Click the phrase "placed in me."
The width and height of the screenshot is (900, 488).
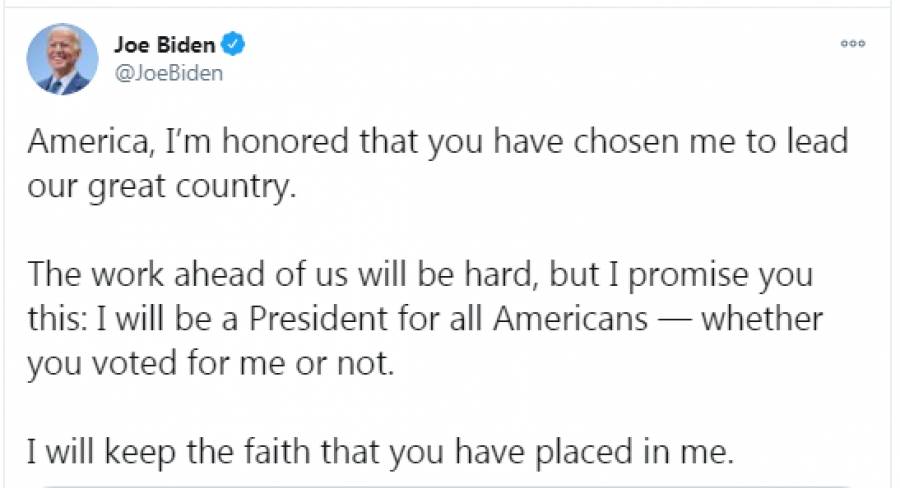(639, 452)
